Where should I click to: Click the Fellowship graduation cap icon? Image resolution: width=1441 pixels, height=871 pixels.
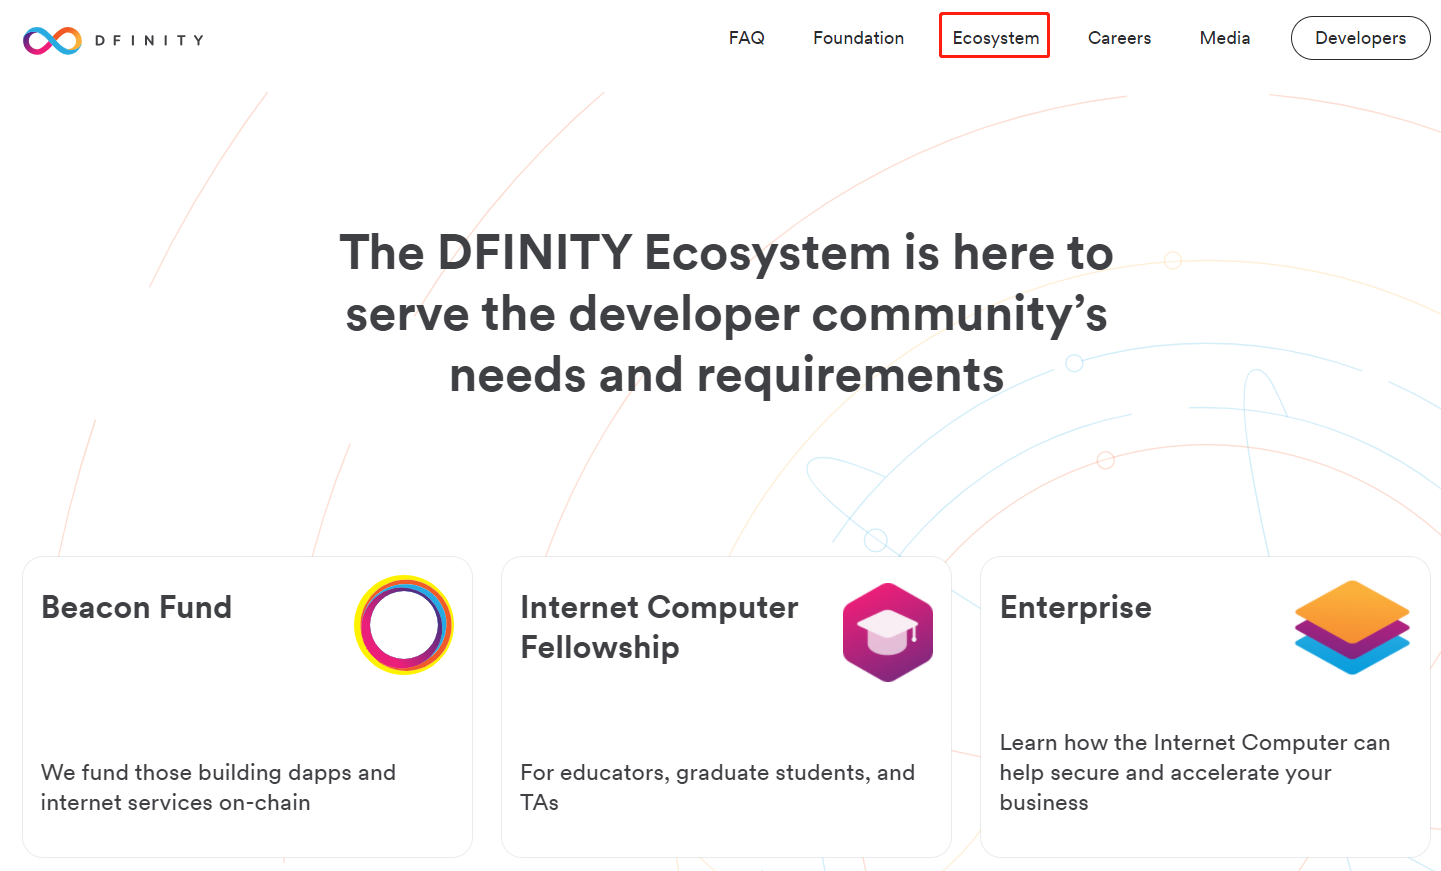pyautogui.click(x=888, y=632)
